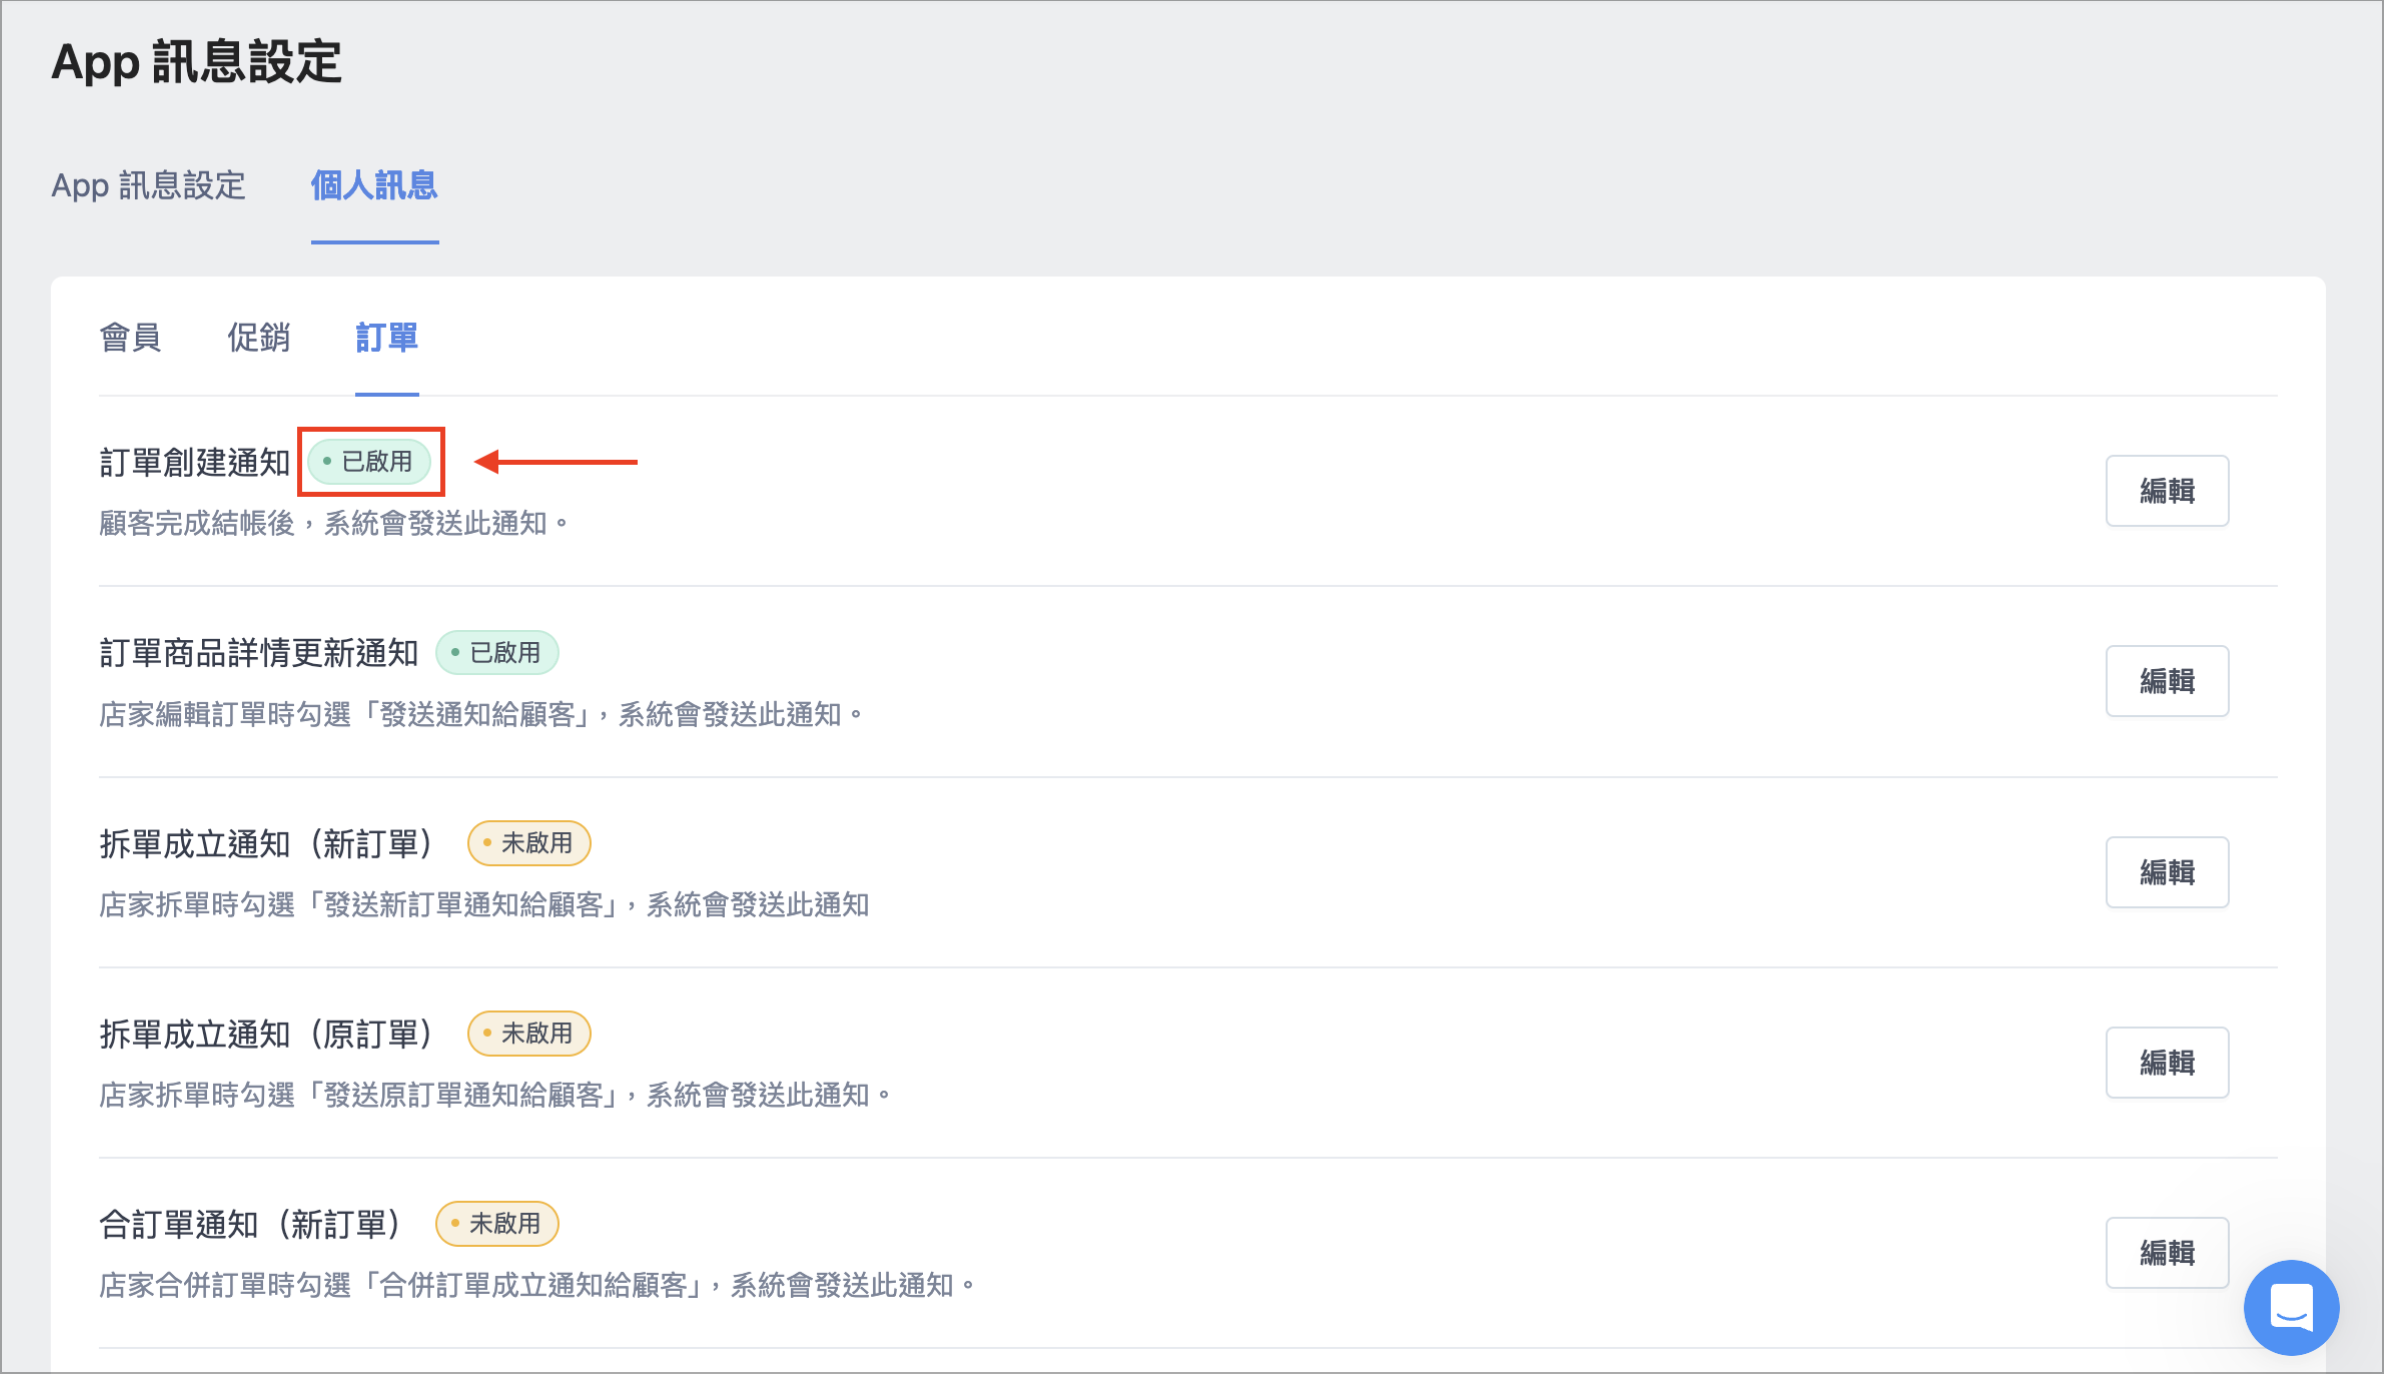Click description mentioning 發送原訂單通知給顧客
The width and height of the screenshot is (2384, 1374).
pyautogui.click(x=495, y=1095)
